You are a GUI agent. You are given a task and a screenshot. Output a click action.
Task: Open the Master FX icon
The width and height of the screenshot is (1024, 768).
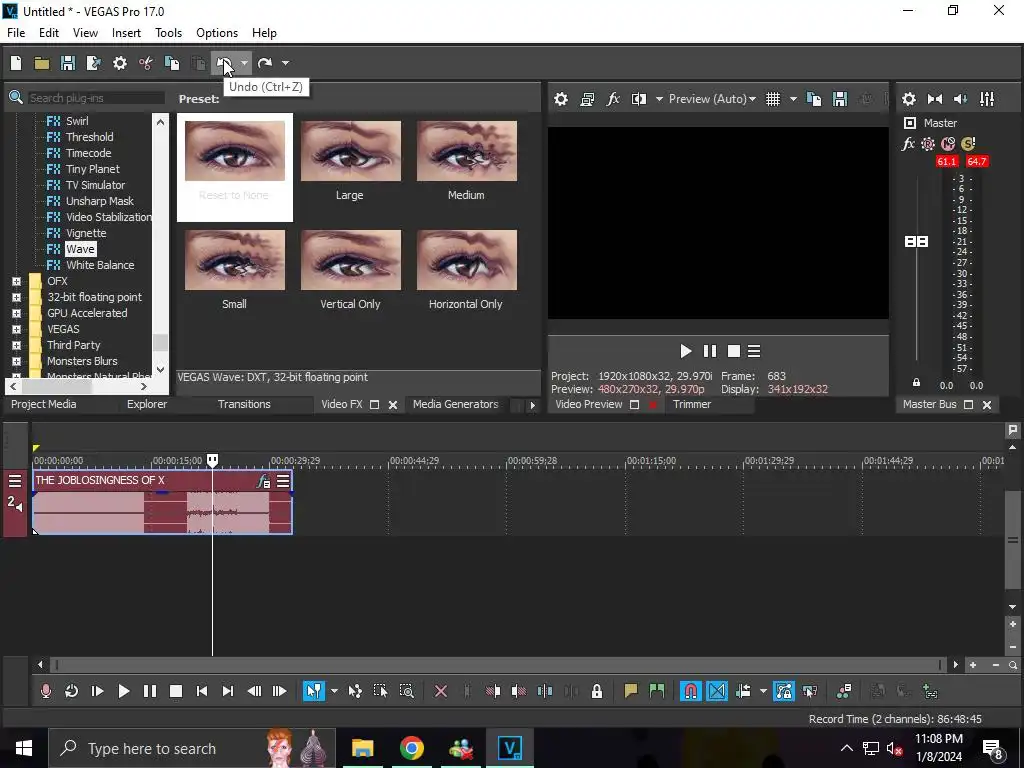(908, 144)
